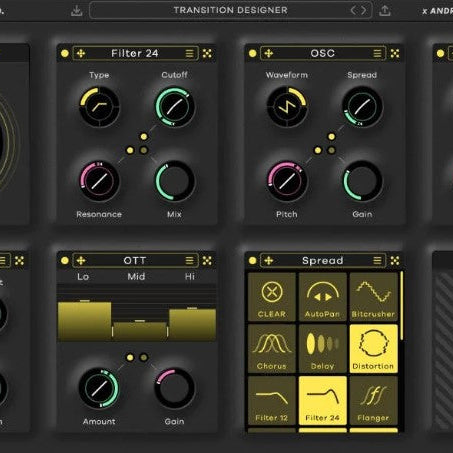Viewport: 453px width, 453px height.
Task: Toggle OTT module power dot
Action: coord(65,261)
